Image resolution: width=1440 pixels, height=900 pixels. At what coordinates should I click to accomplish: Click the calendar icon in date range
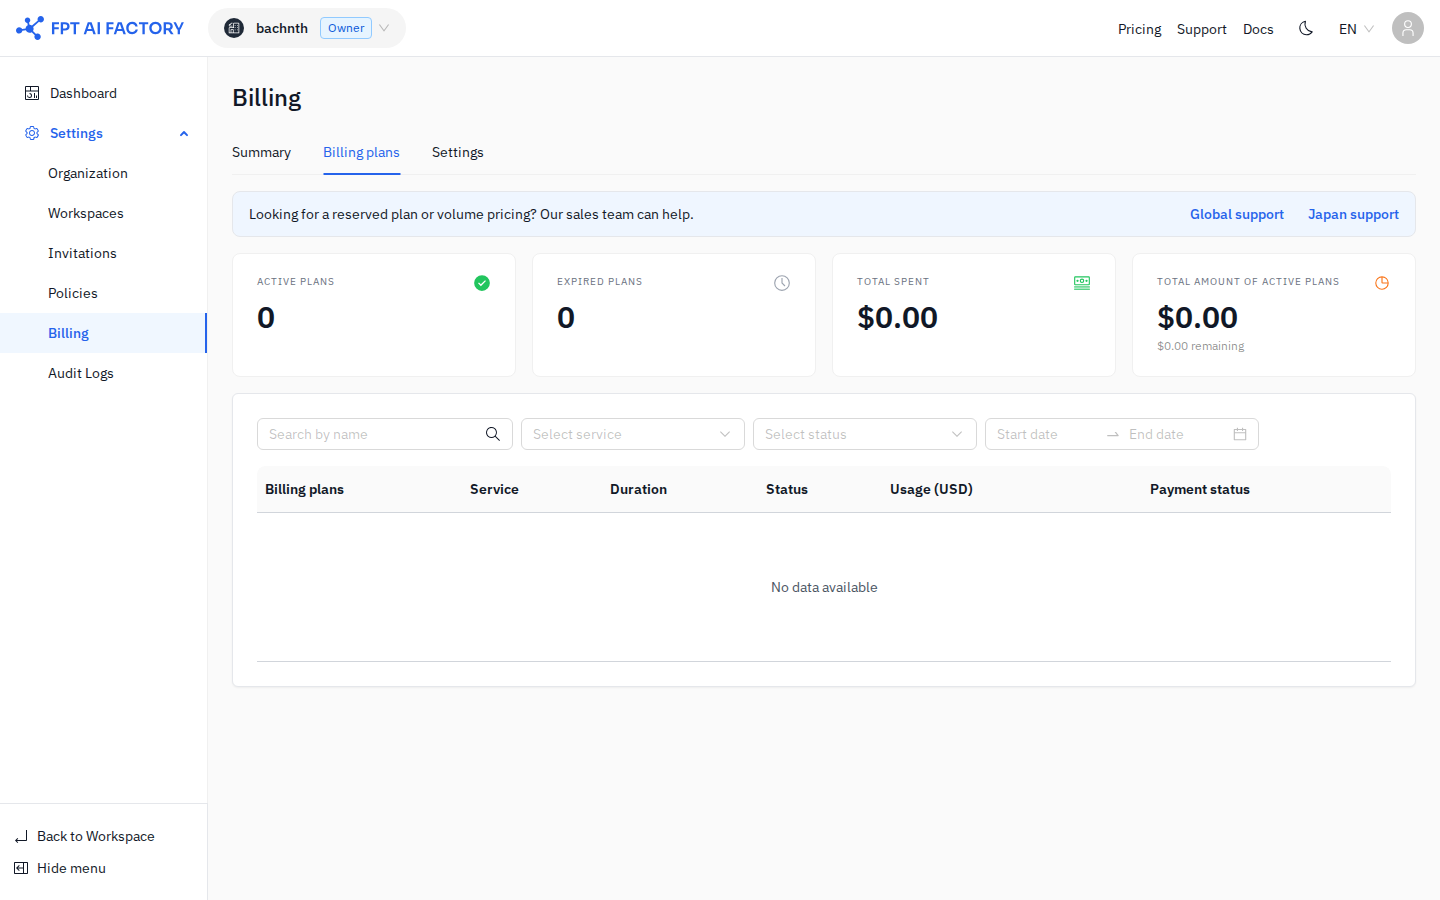pyautogui.click(x=1240, y=434)
